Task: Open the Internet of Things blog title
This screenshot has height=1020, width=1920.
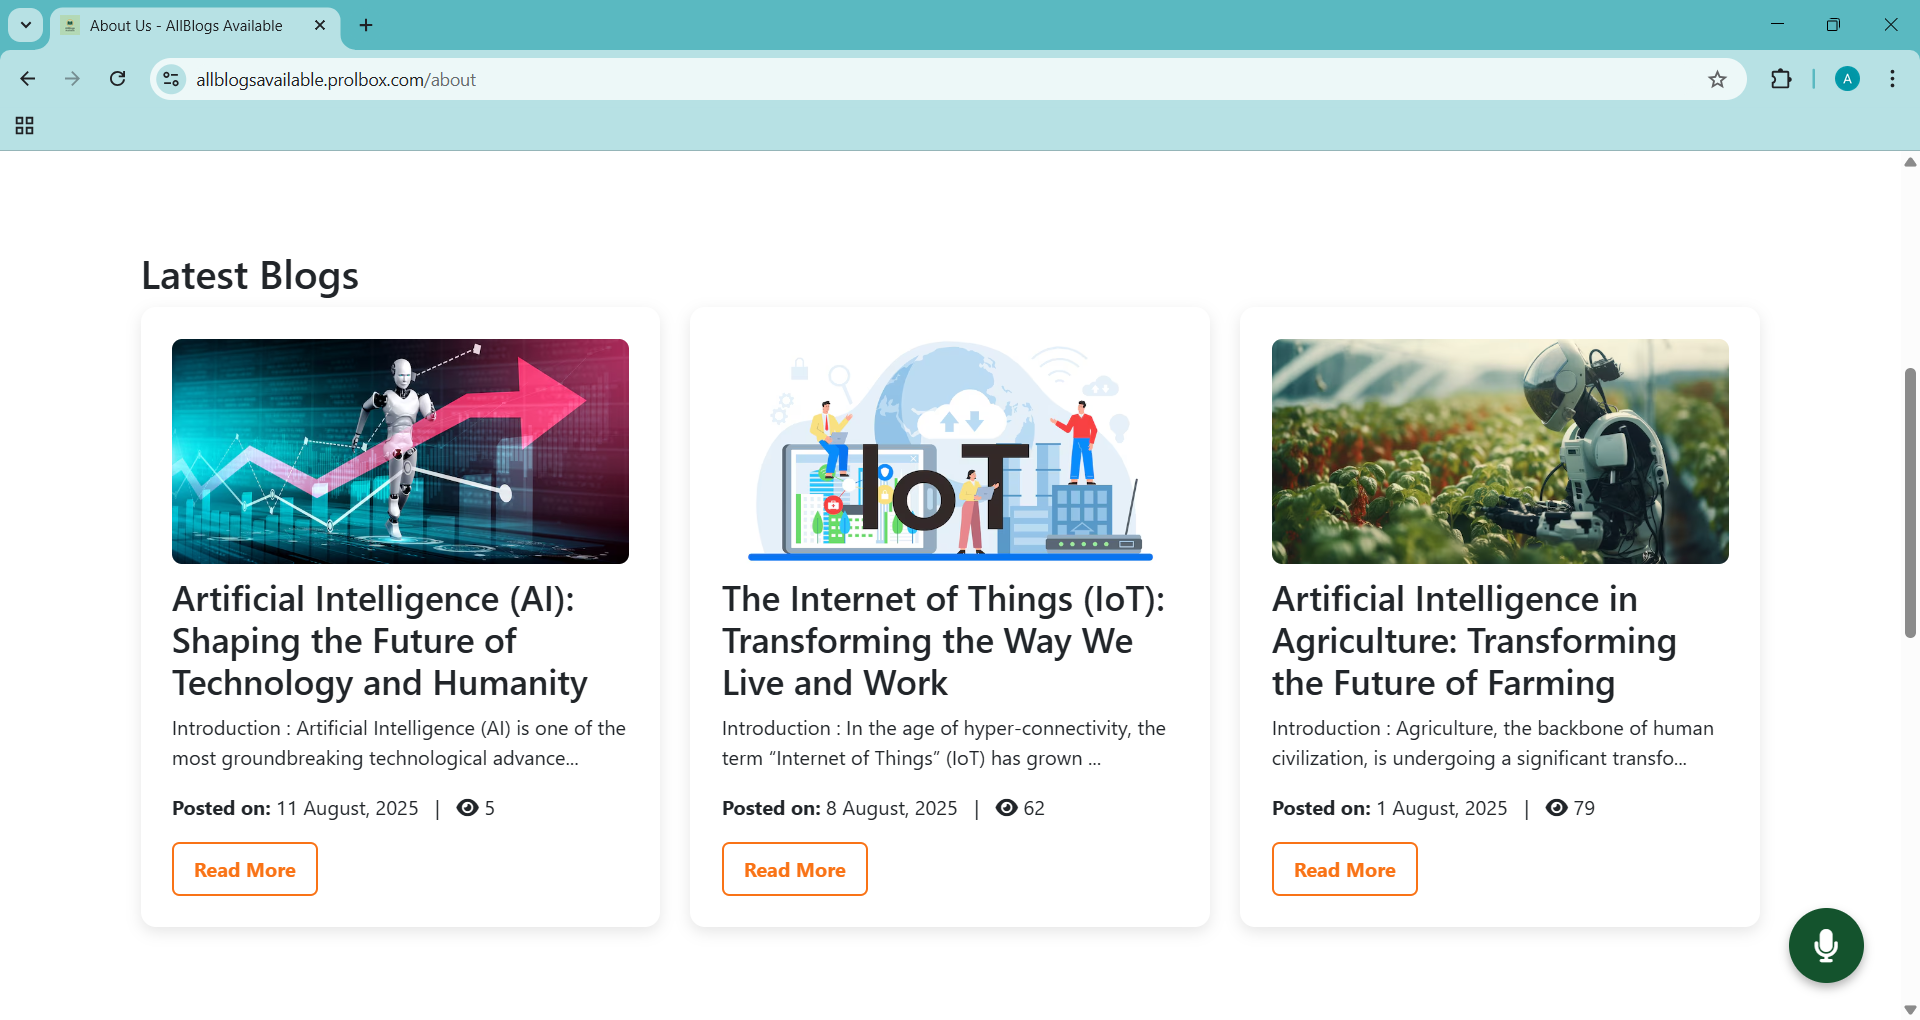Action: point(943,640)
